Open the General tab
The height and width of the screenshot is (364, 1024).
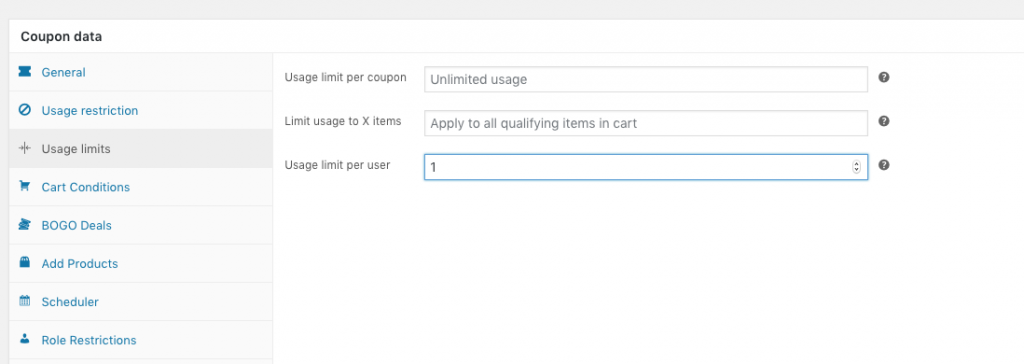tap(140, 72)
